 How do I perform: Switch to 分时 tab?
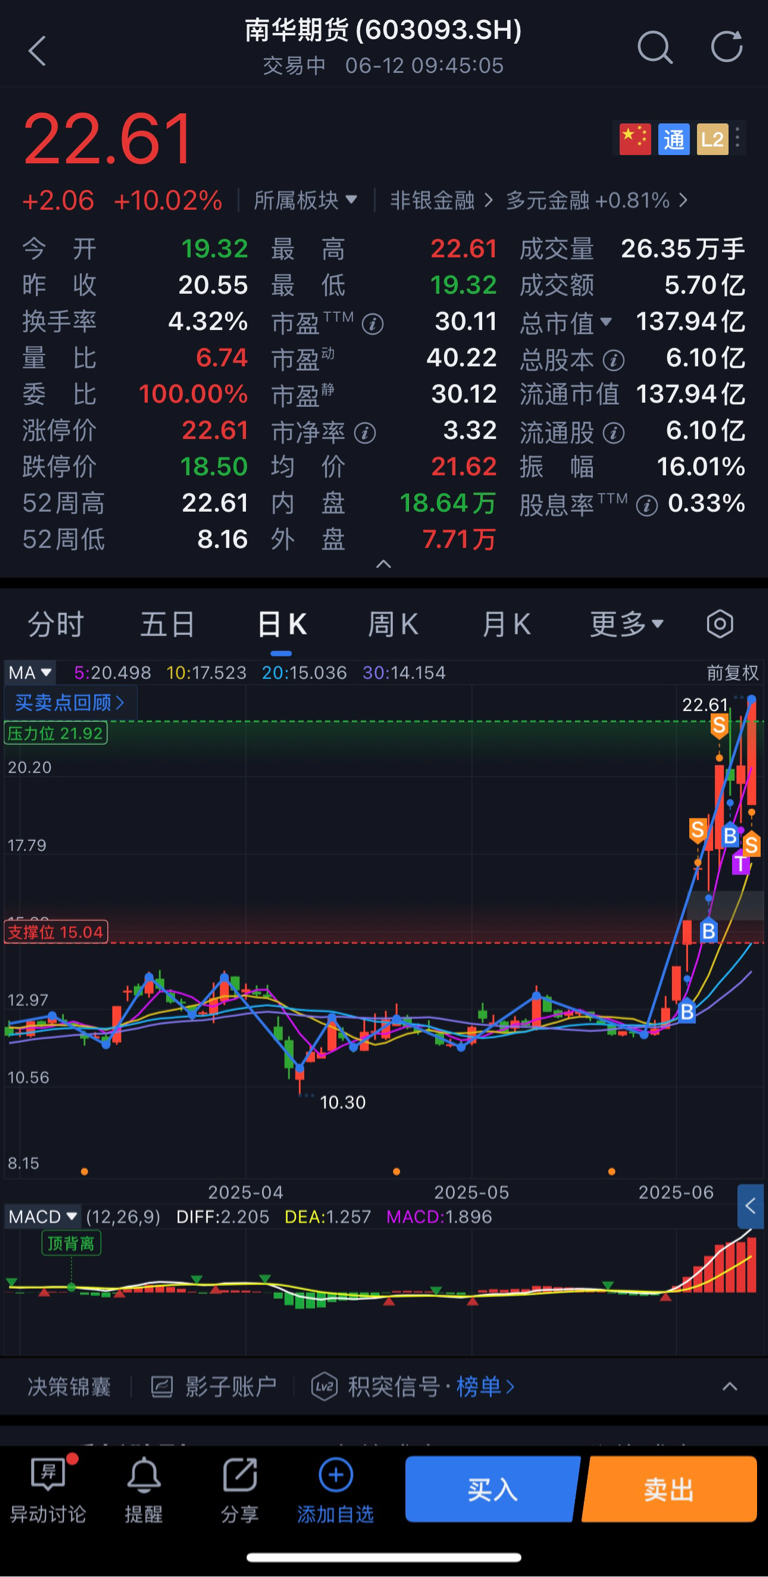point(56,624)
